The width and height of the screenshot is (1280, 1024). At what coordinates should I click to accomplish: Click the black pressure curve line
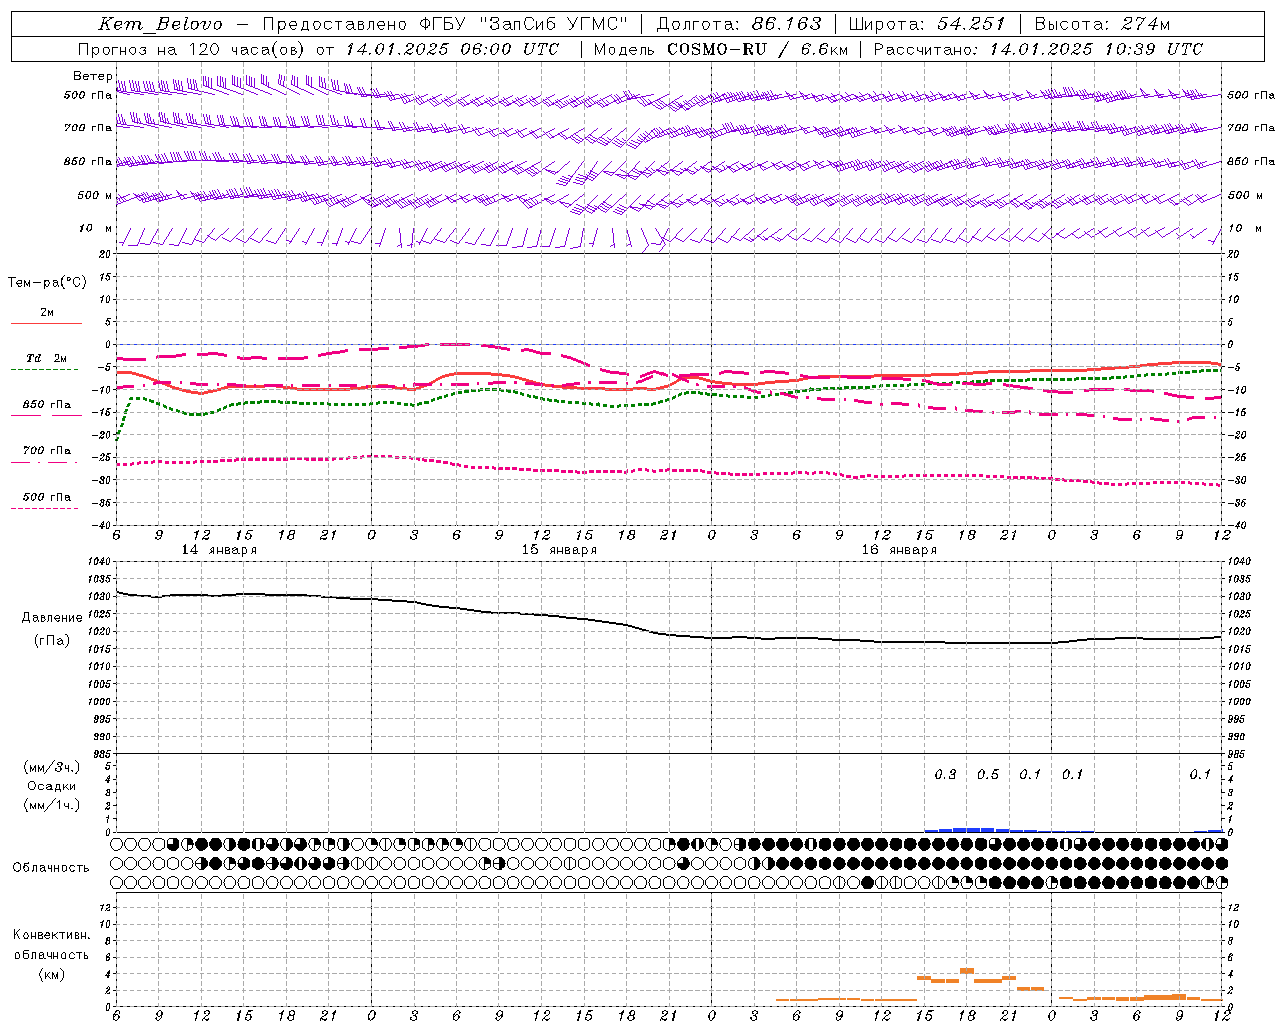(670, 634)
